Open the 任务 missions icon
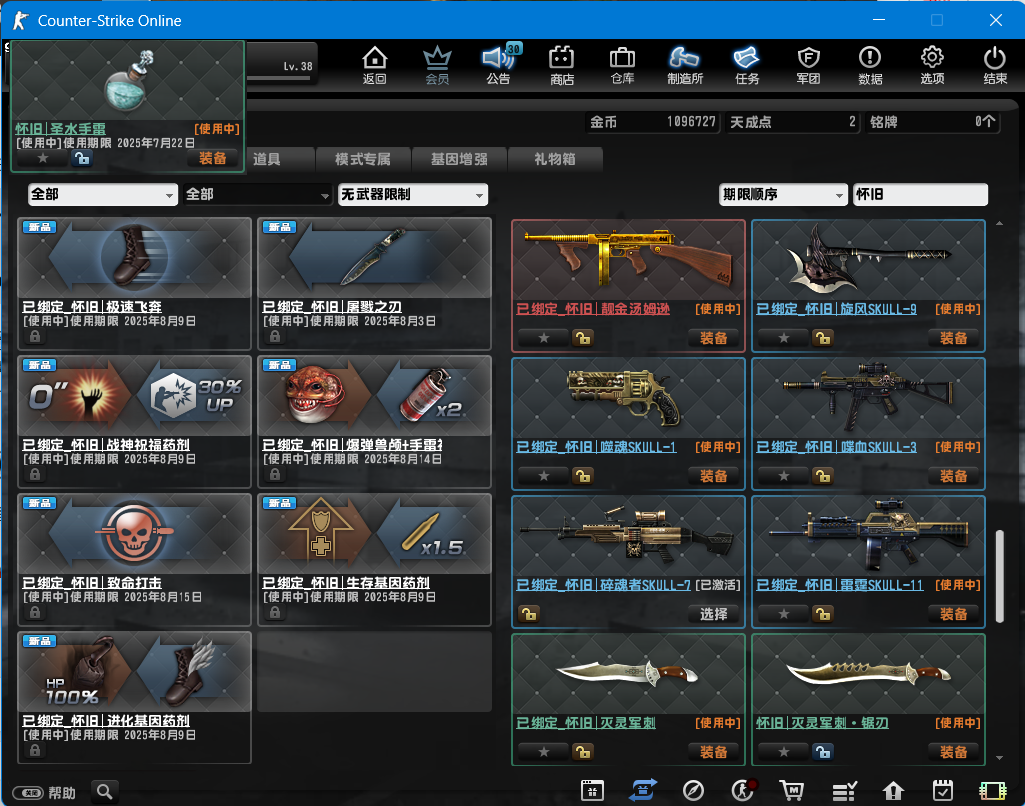The width and height of the screenshot is (1025, 806). click(747, 65)
